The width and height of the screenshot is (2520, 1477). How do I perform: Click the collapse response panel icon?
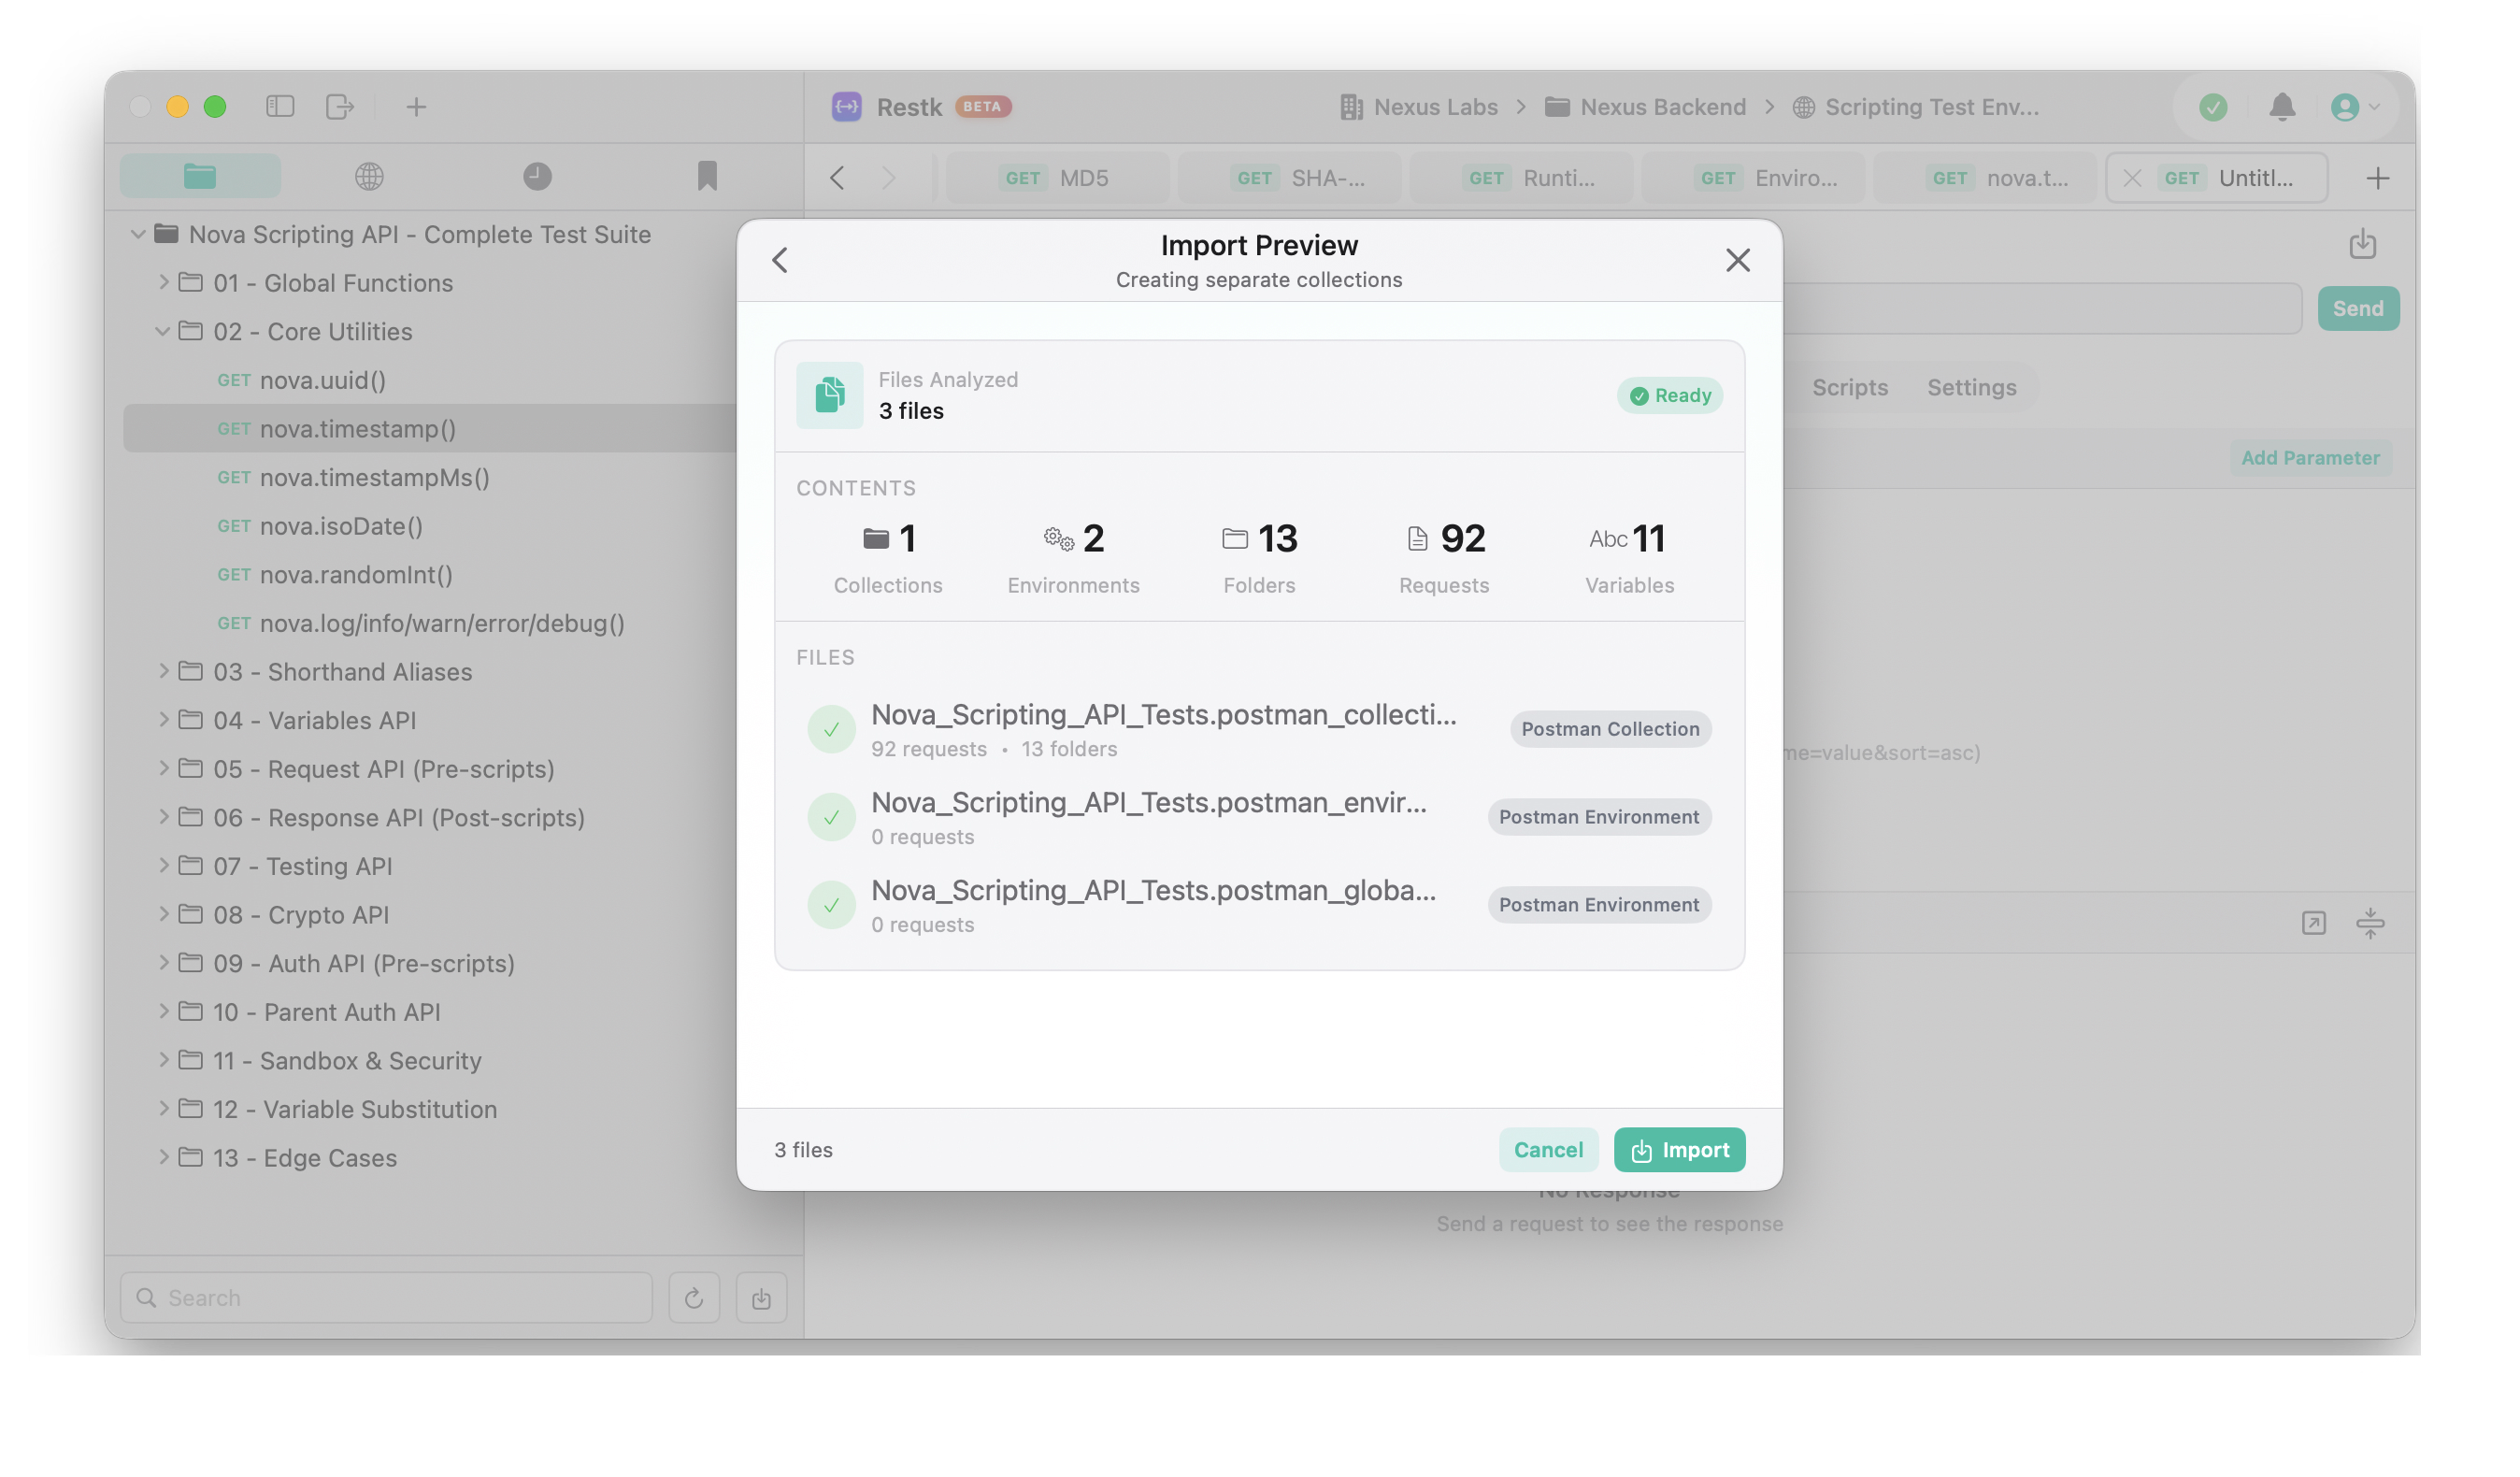(x=2369, y=922)
